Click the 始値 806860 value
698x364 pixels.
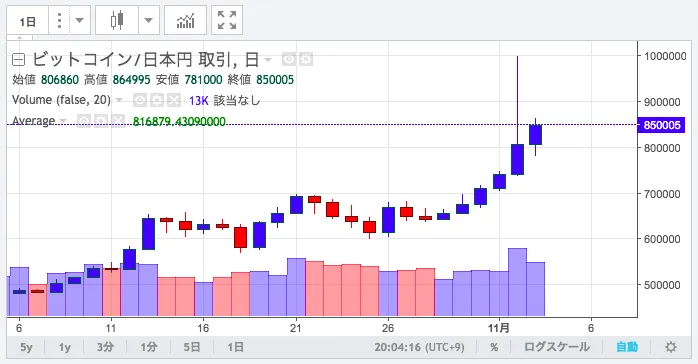[60, 80]
